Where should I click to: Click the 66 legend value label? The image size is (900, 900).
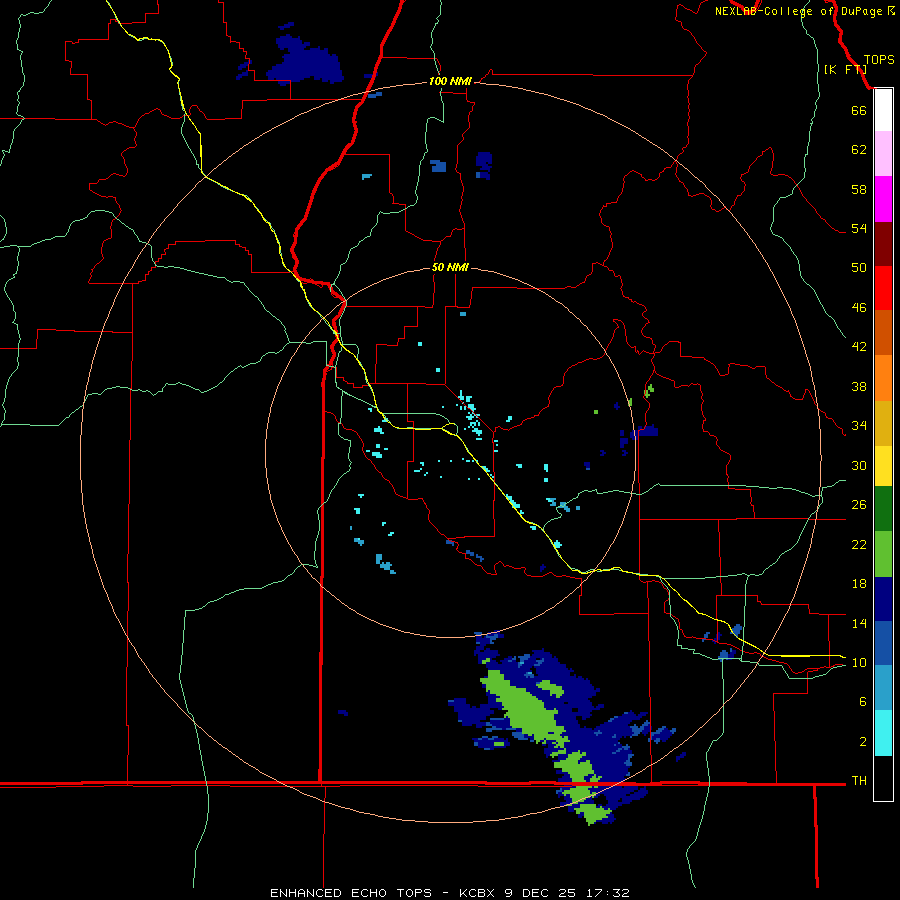859,111
